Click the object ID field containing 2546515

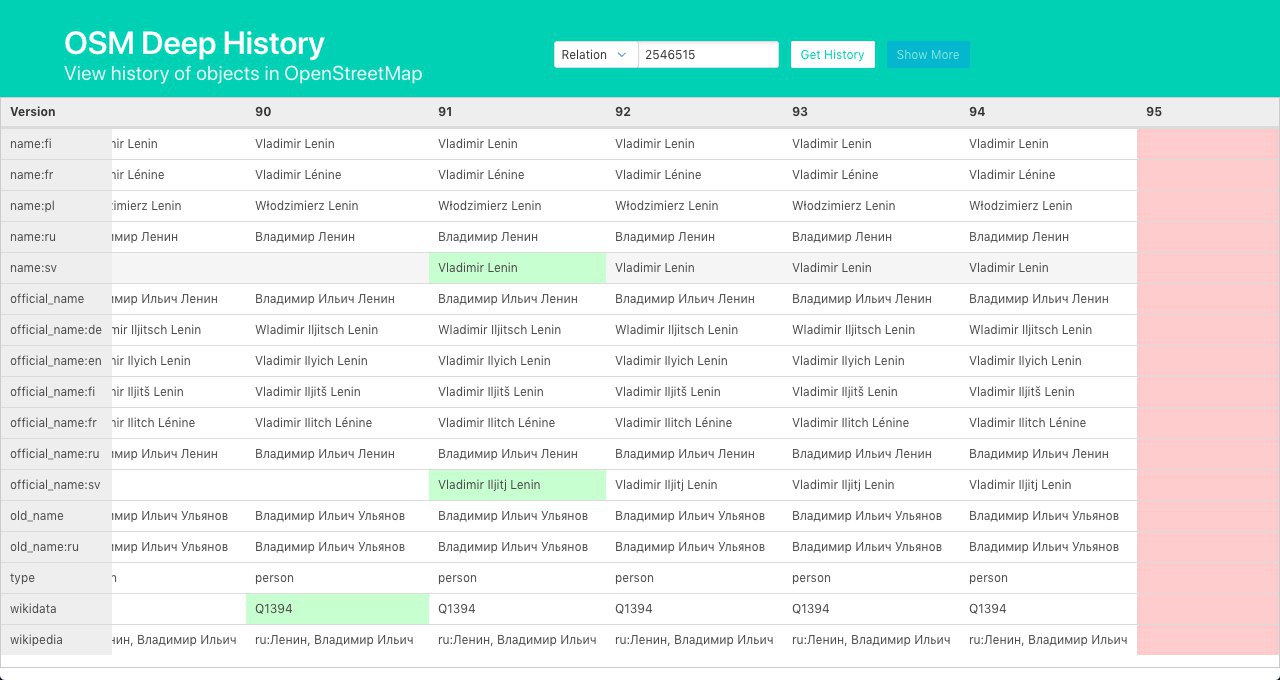pos(708,55)
